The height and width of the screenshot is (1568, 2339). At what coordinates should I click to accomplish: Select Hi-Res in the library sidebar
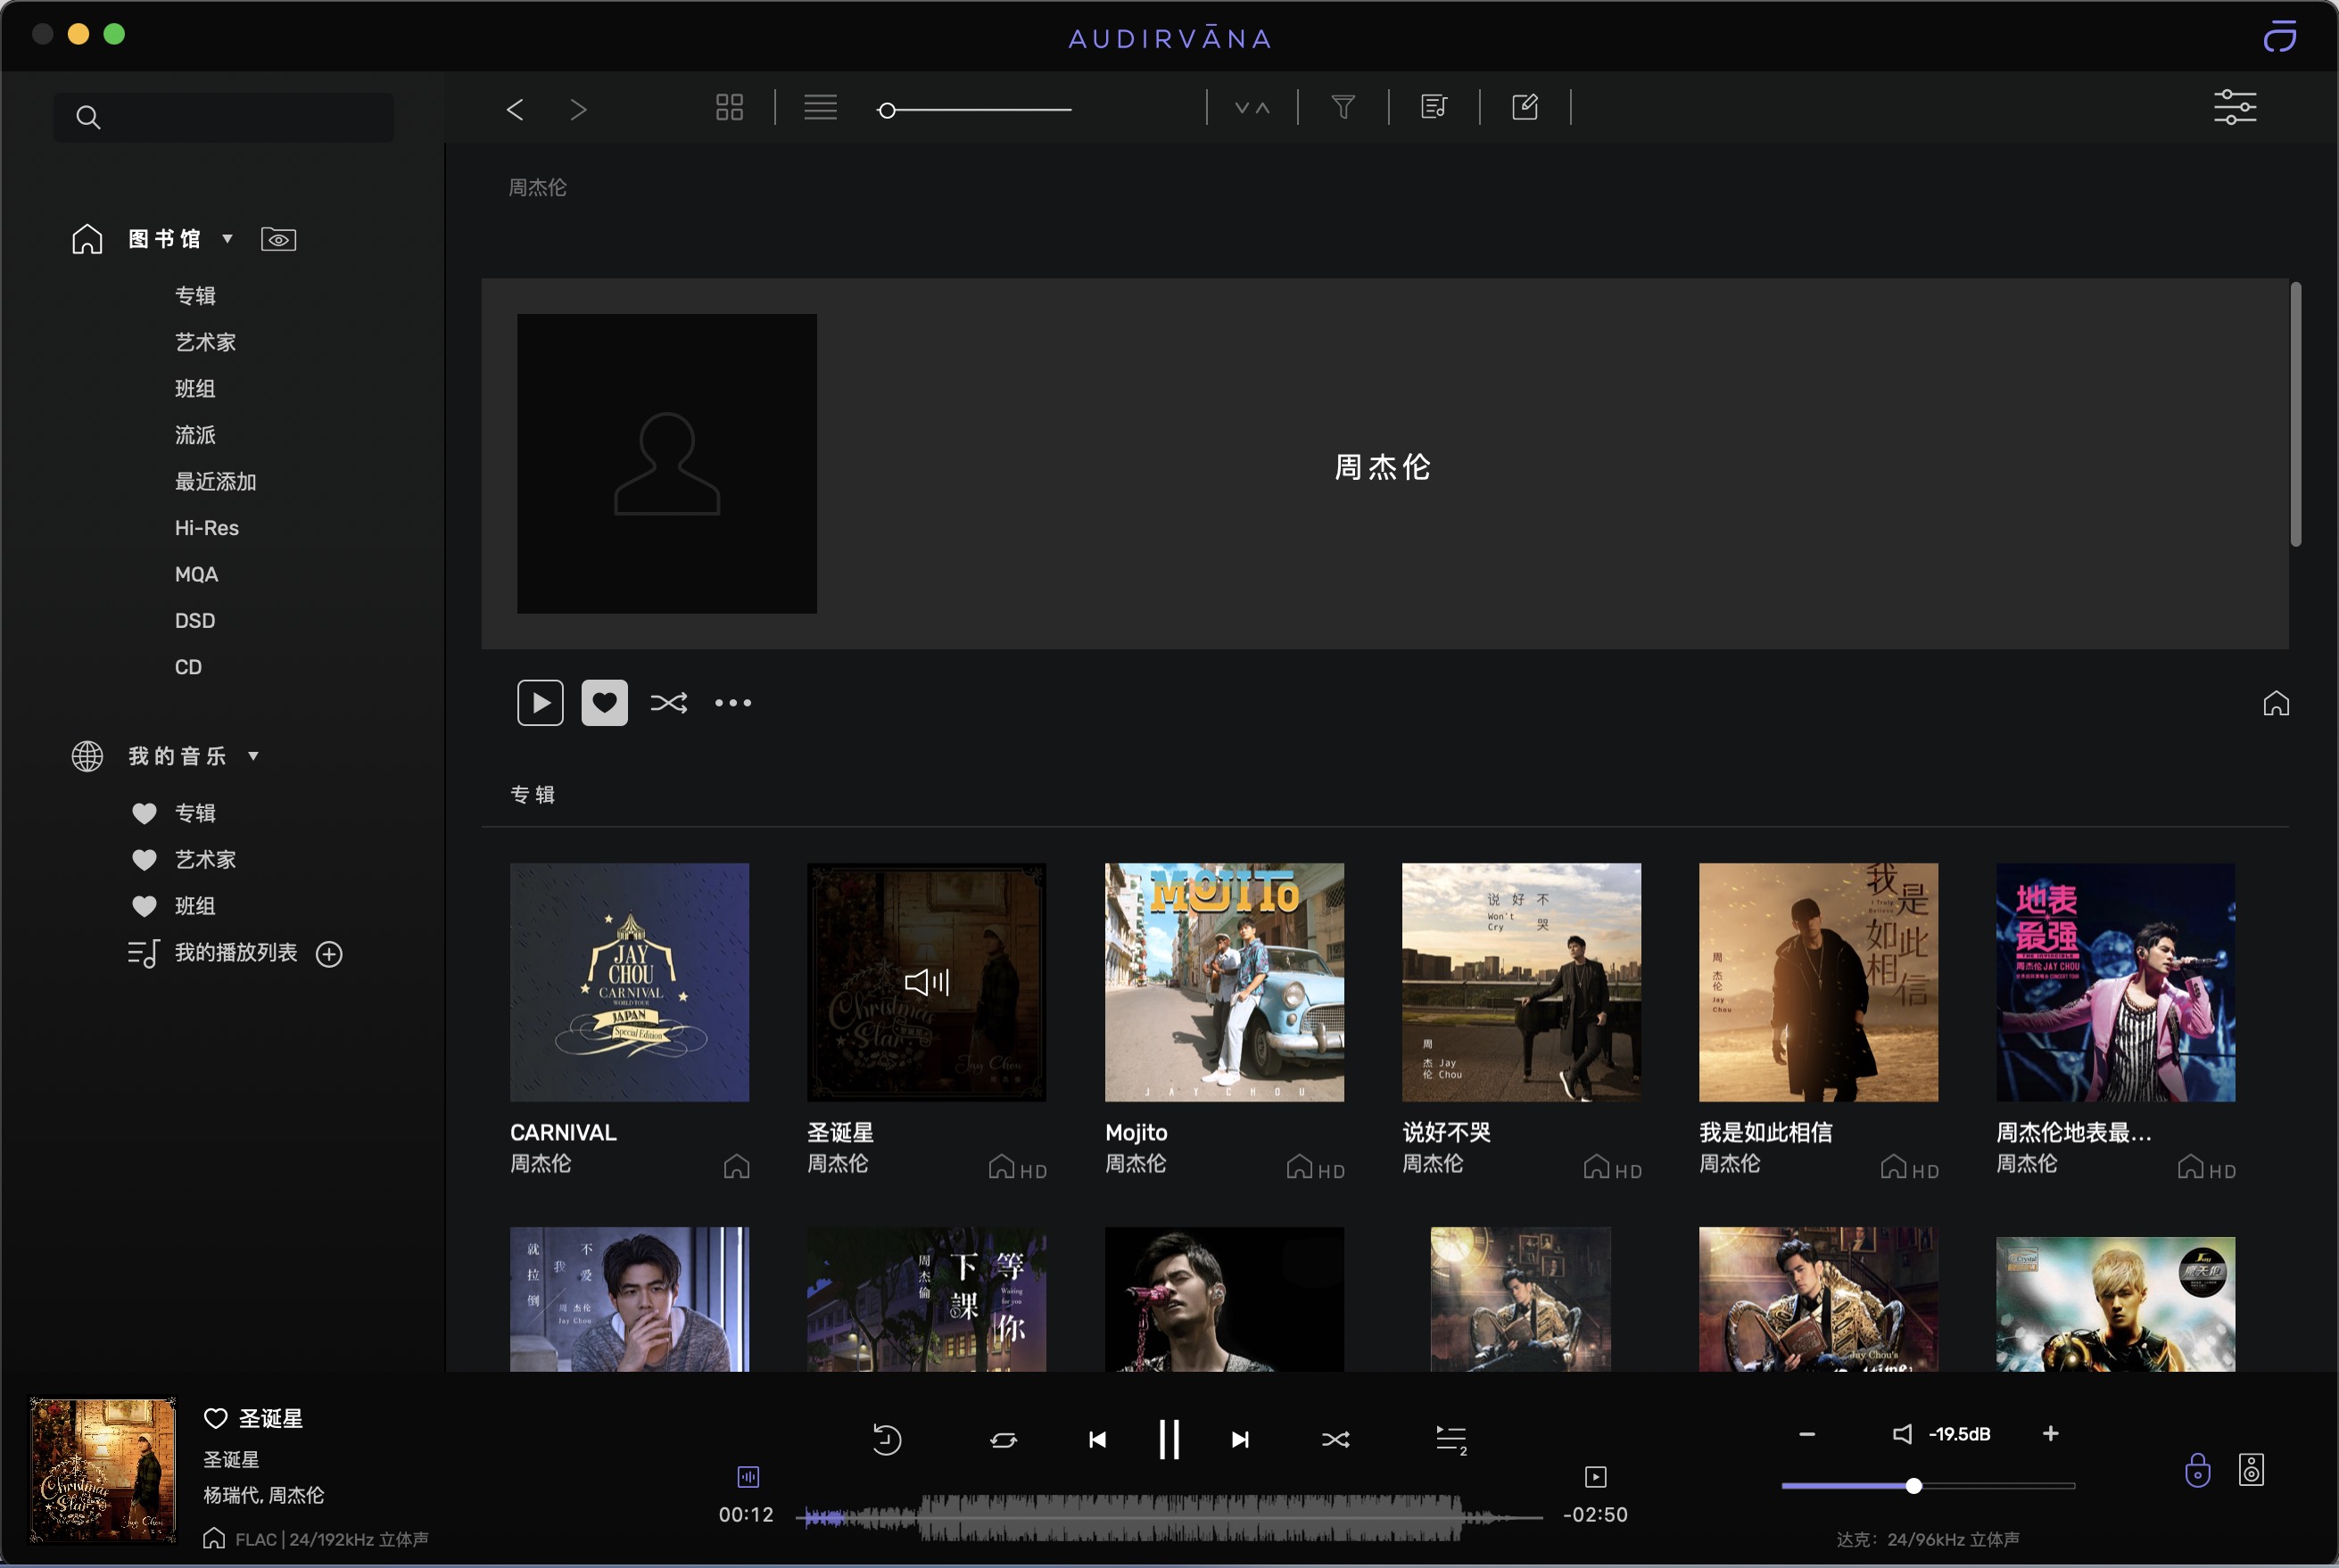[x=207, y=528]
